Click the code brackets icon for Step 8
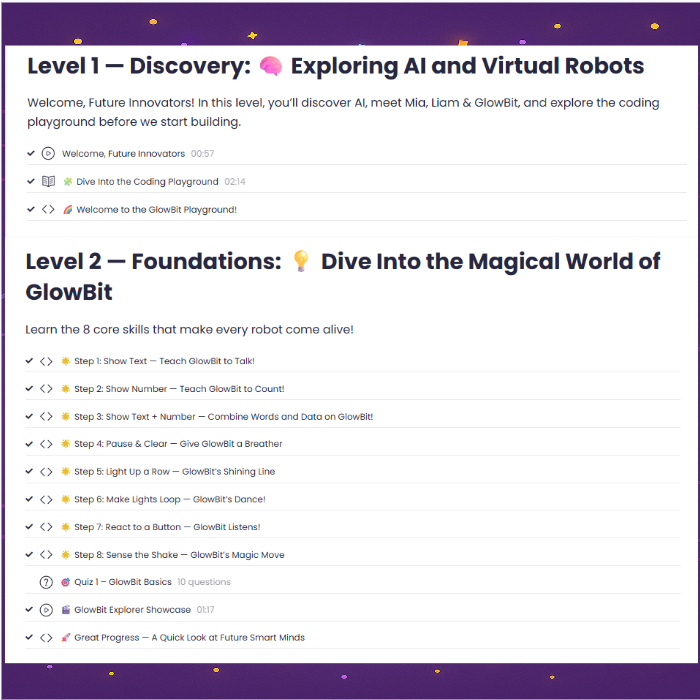 (47, 554)
